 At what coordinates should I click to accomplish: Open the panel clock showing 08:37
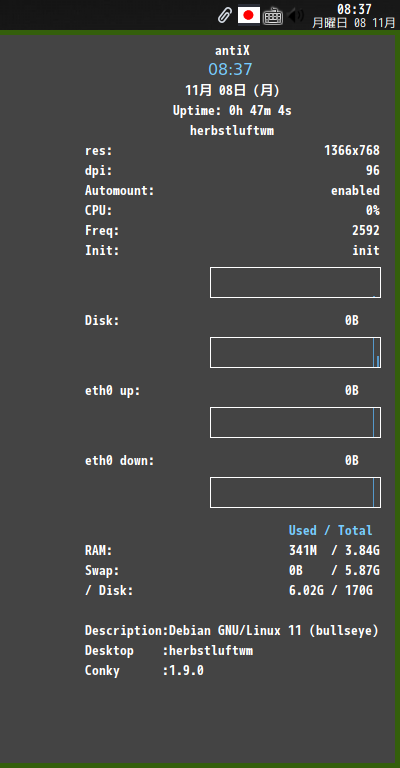[x=354, y=9]
